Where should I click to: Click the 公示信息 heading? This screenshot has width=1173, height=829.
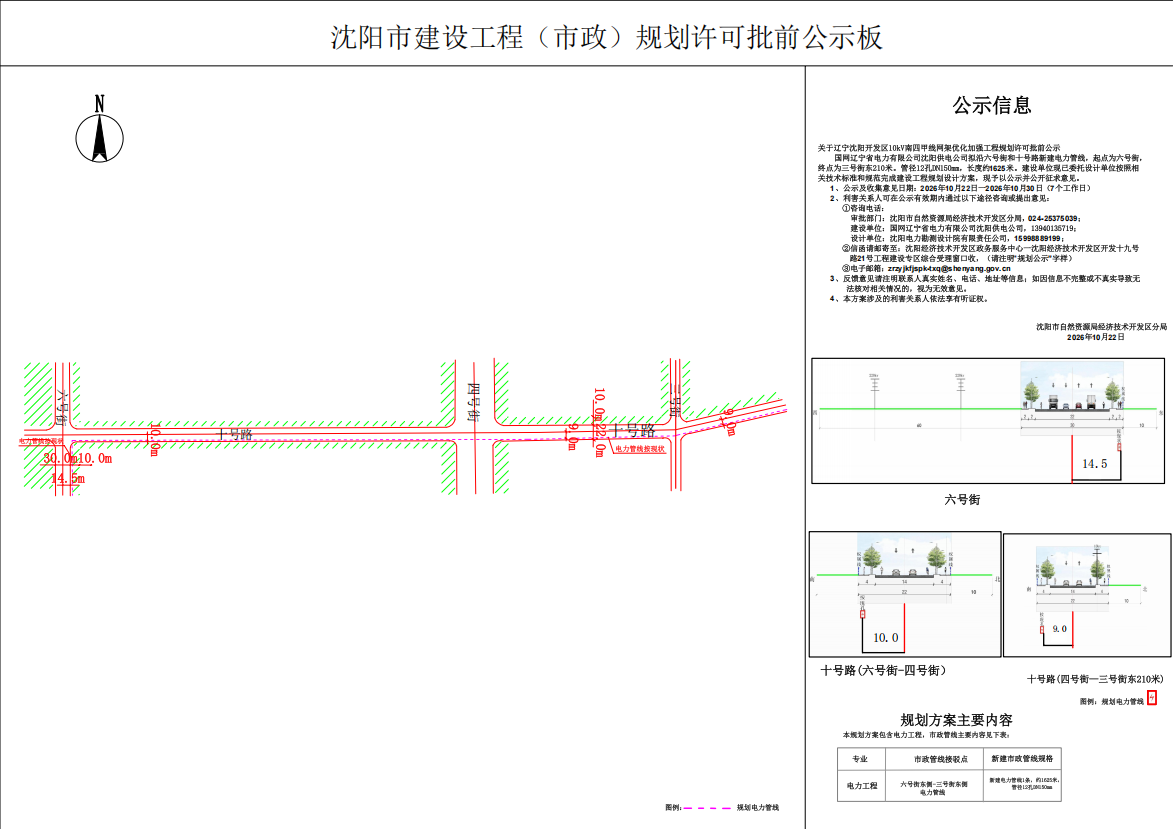991,105
